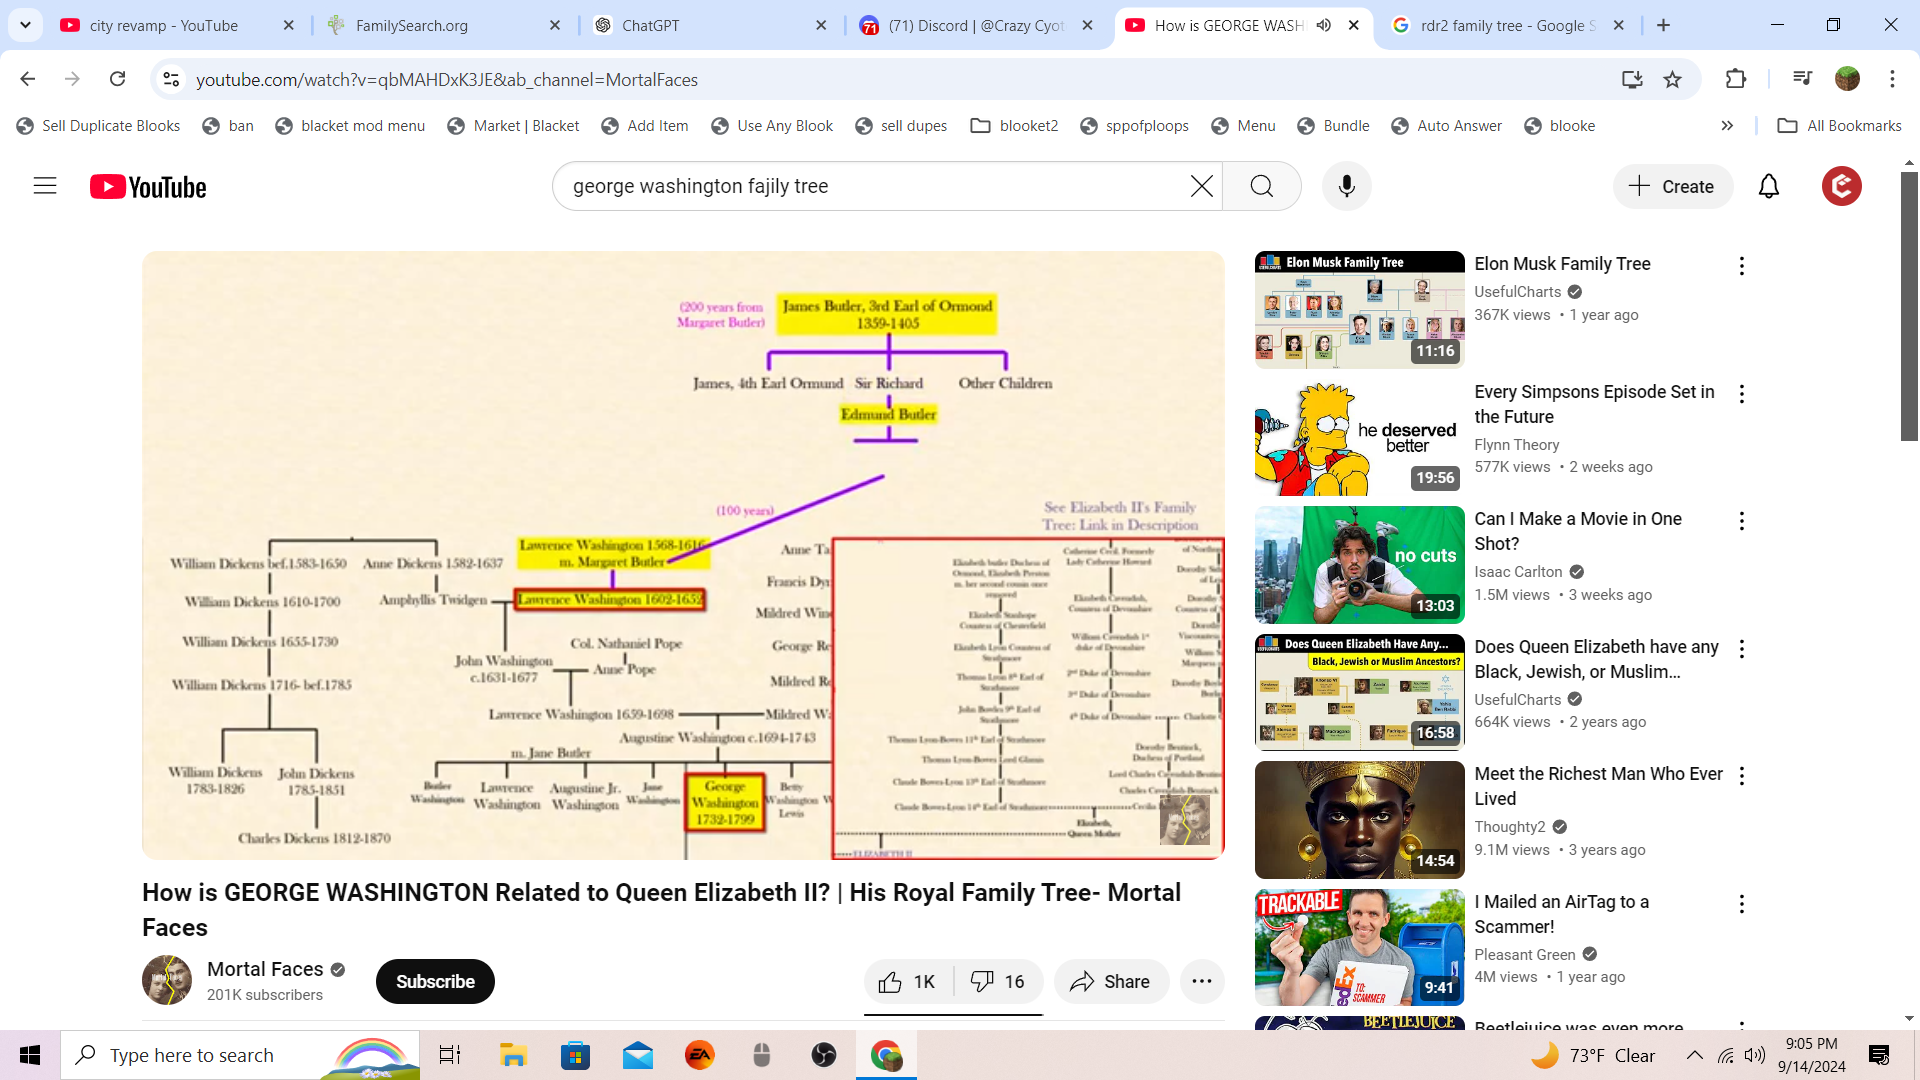The image size is (1920, 1080).
Task: Click the Share button
Action: tap(1110, 982)
